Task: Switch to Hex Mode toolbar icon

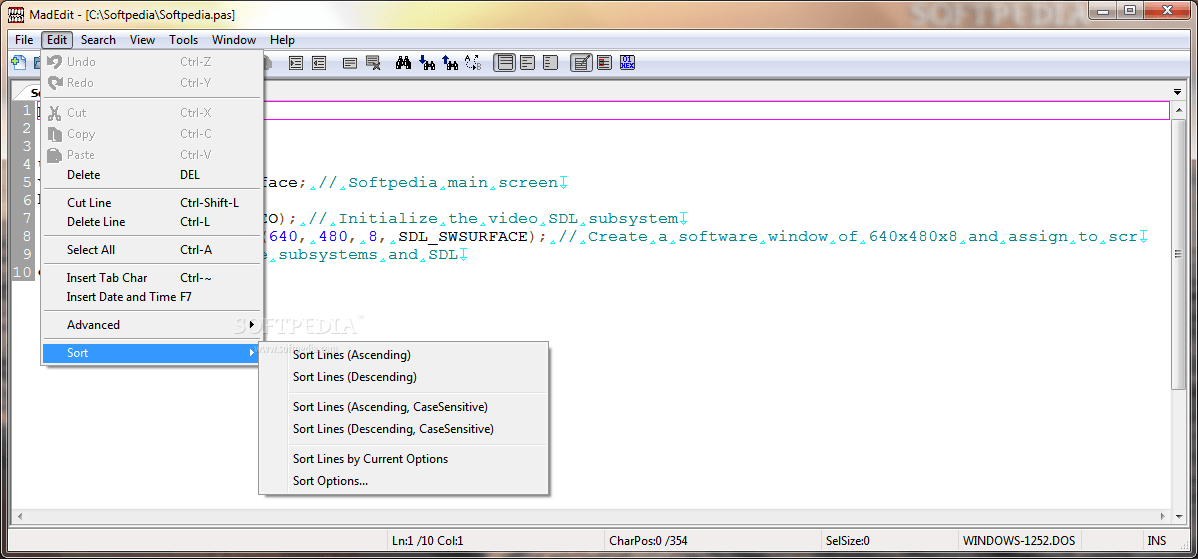Action: pos(627,63)
